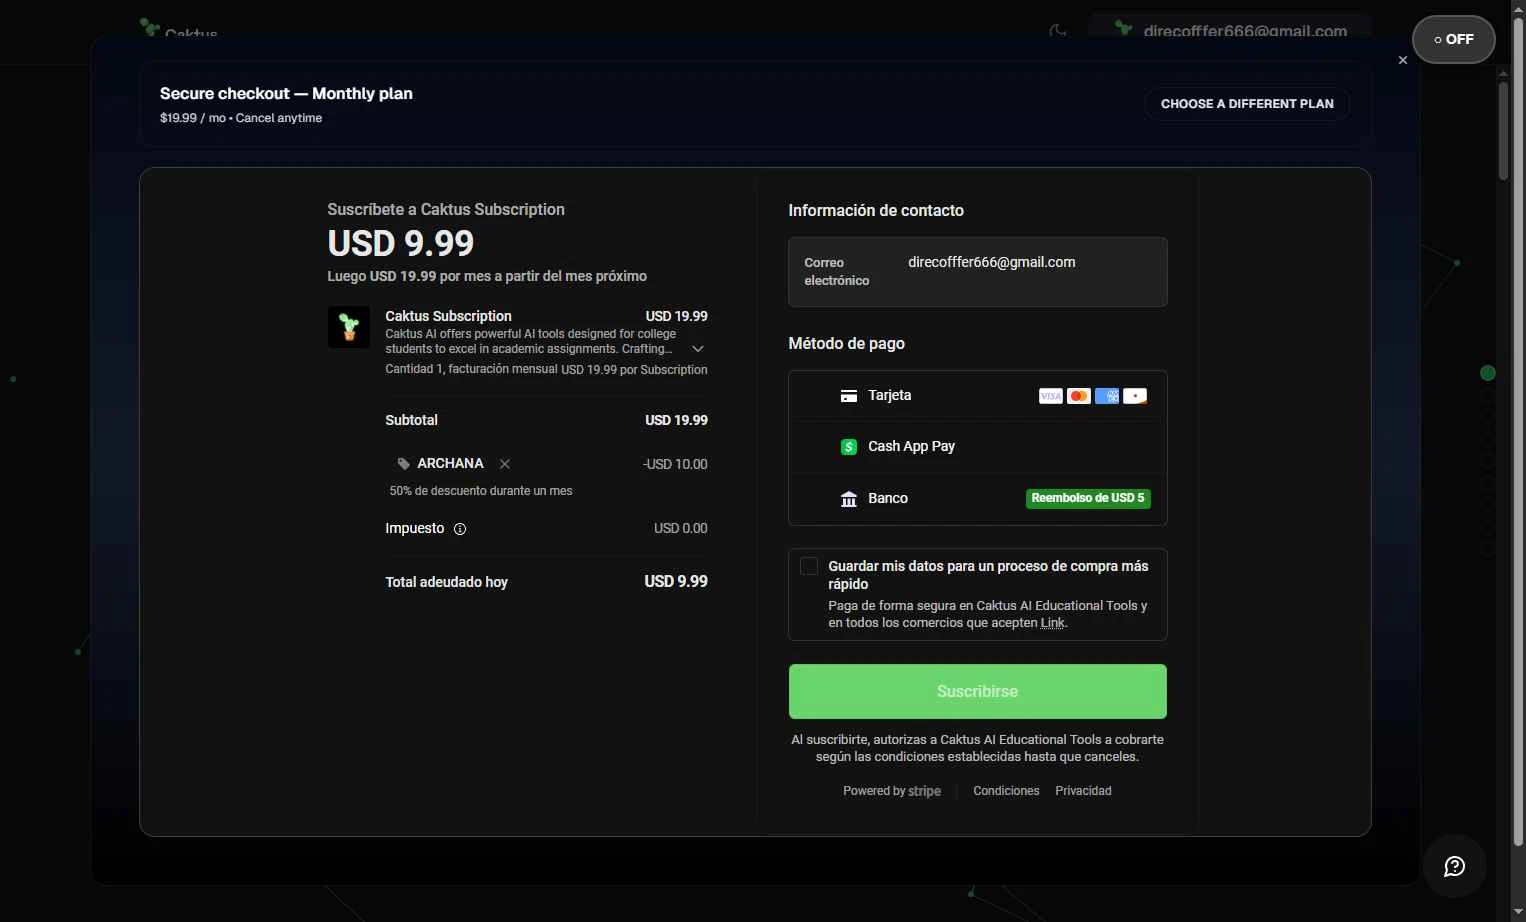This screenshot has height=922, width=1526.
Task: Click the Subtotal label
Action: [412, 420]
